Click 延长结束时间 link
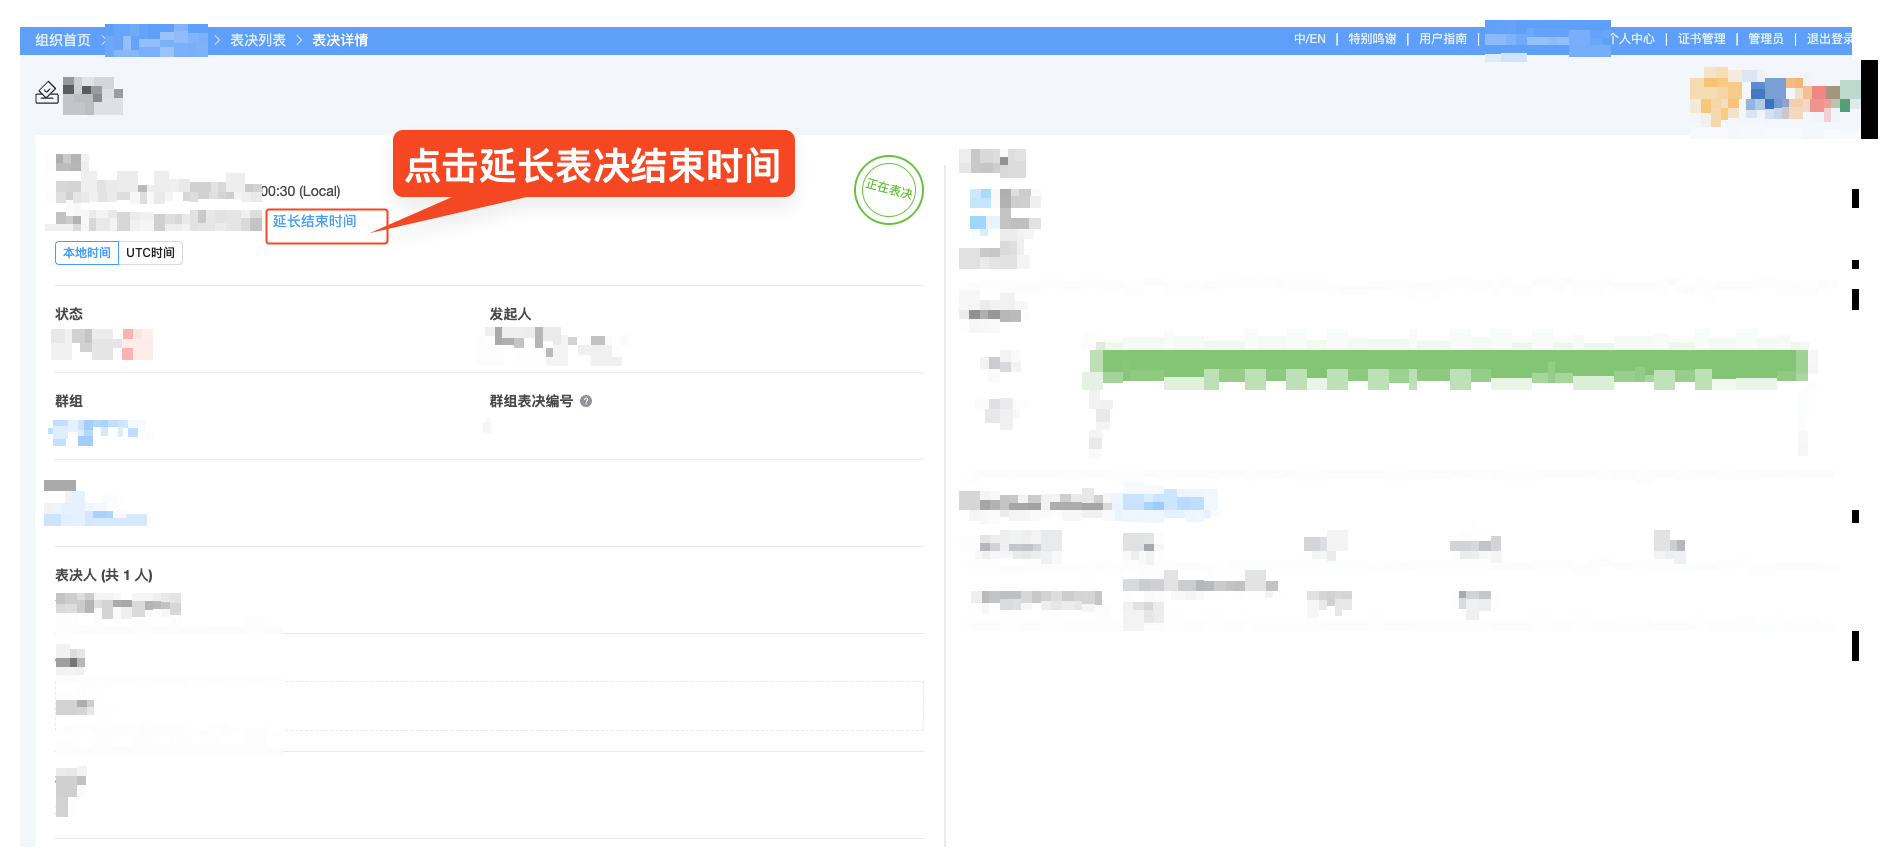 pos(315,221)
